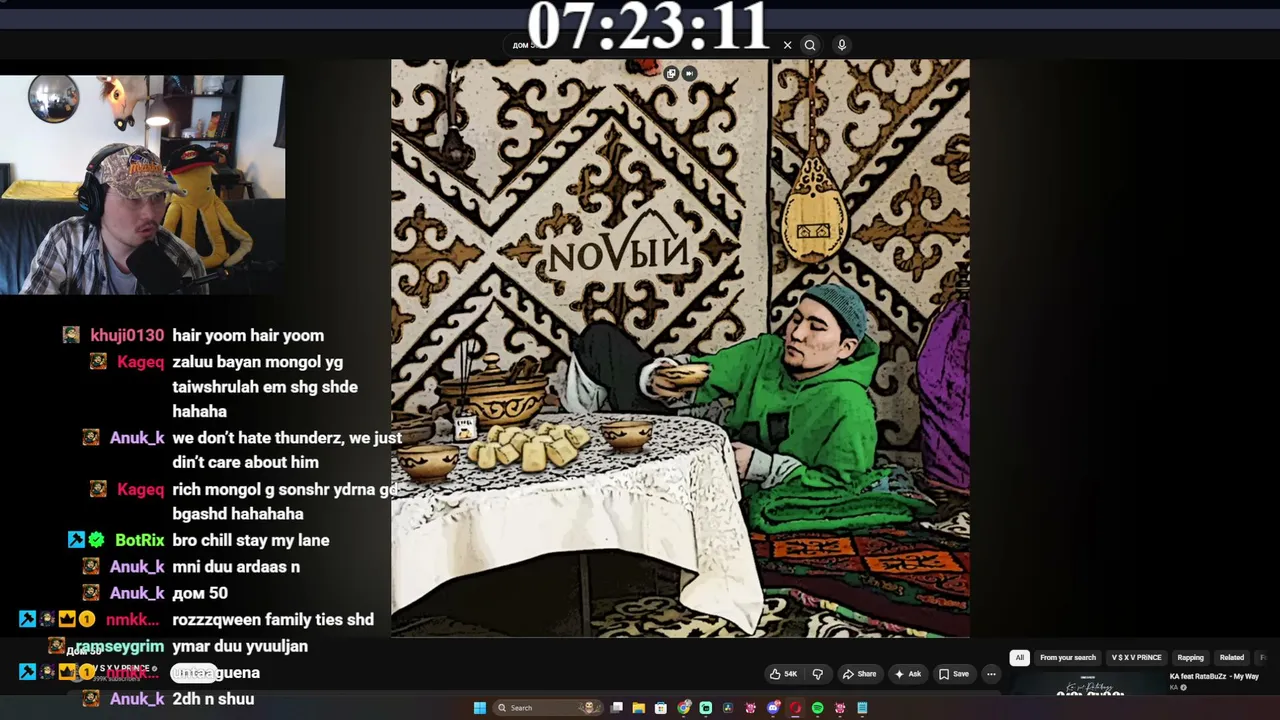1280x720 pixels.
Task: Open the Windows Start menu
Action: point(480,708)
